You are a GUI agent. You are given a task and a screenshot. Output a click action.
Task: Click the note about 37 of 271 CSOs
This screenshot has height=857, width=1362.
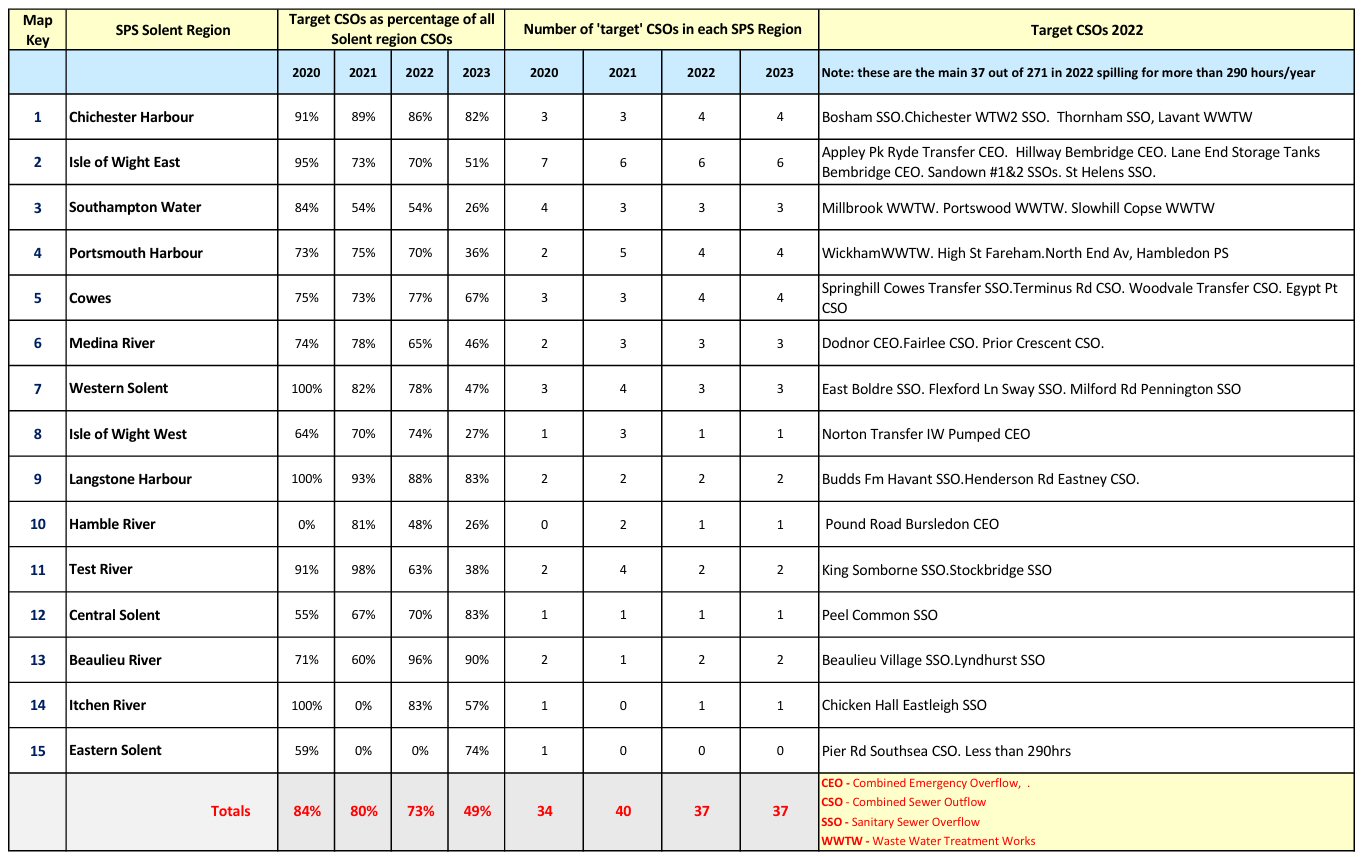pos(1068,73)
